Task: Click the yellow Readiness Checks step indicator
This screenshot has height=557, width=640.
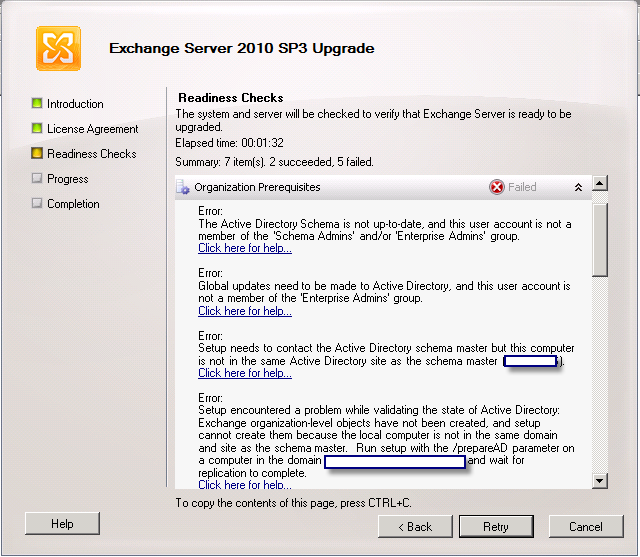Action: (37, 153)
